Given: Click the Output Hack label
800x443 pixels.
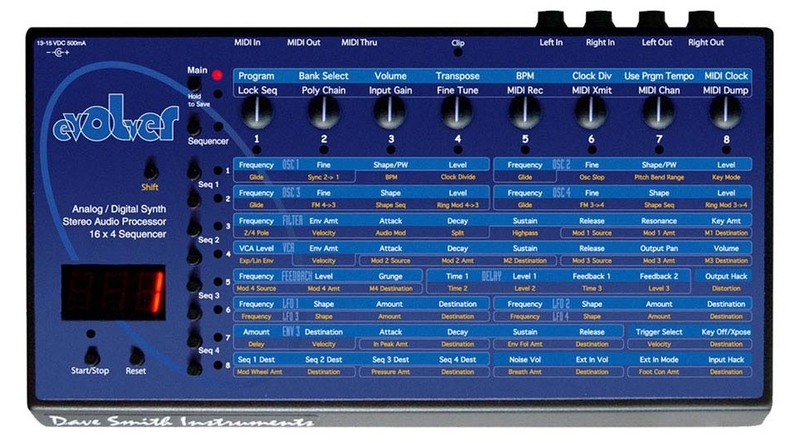Looking at the screenshot, I should (726, 276).
